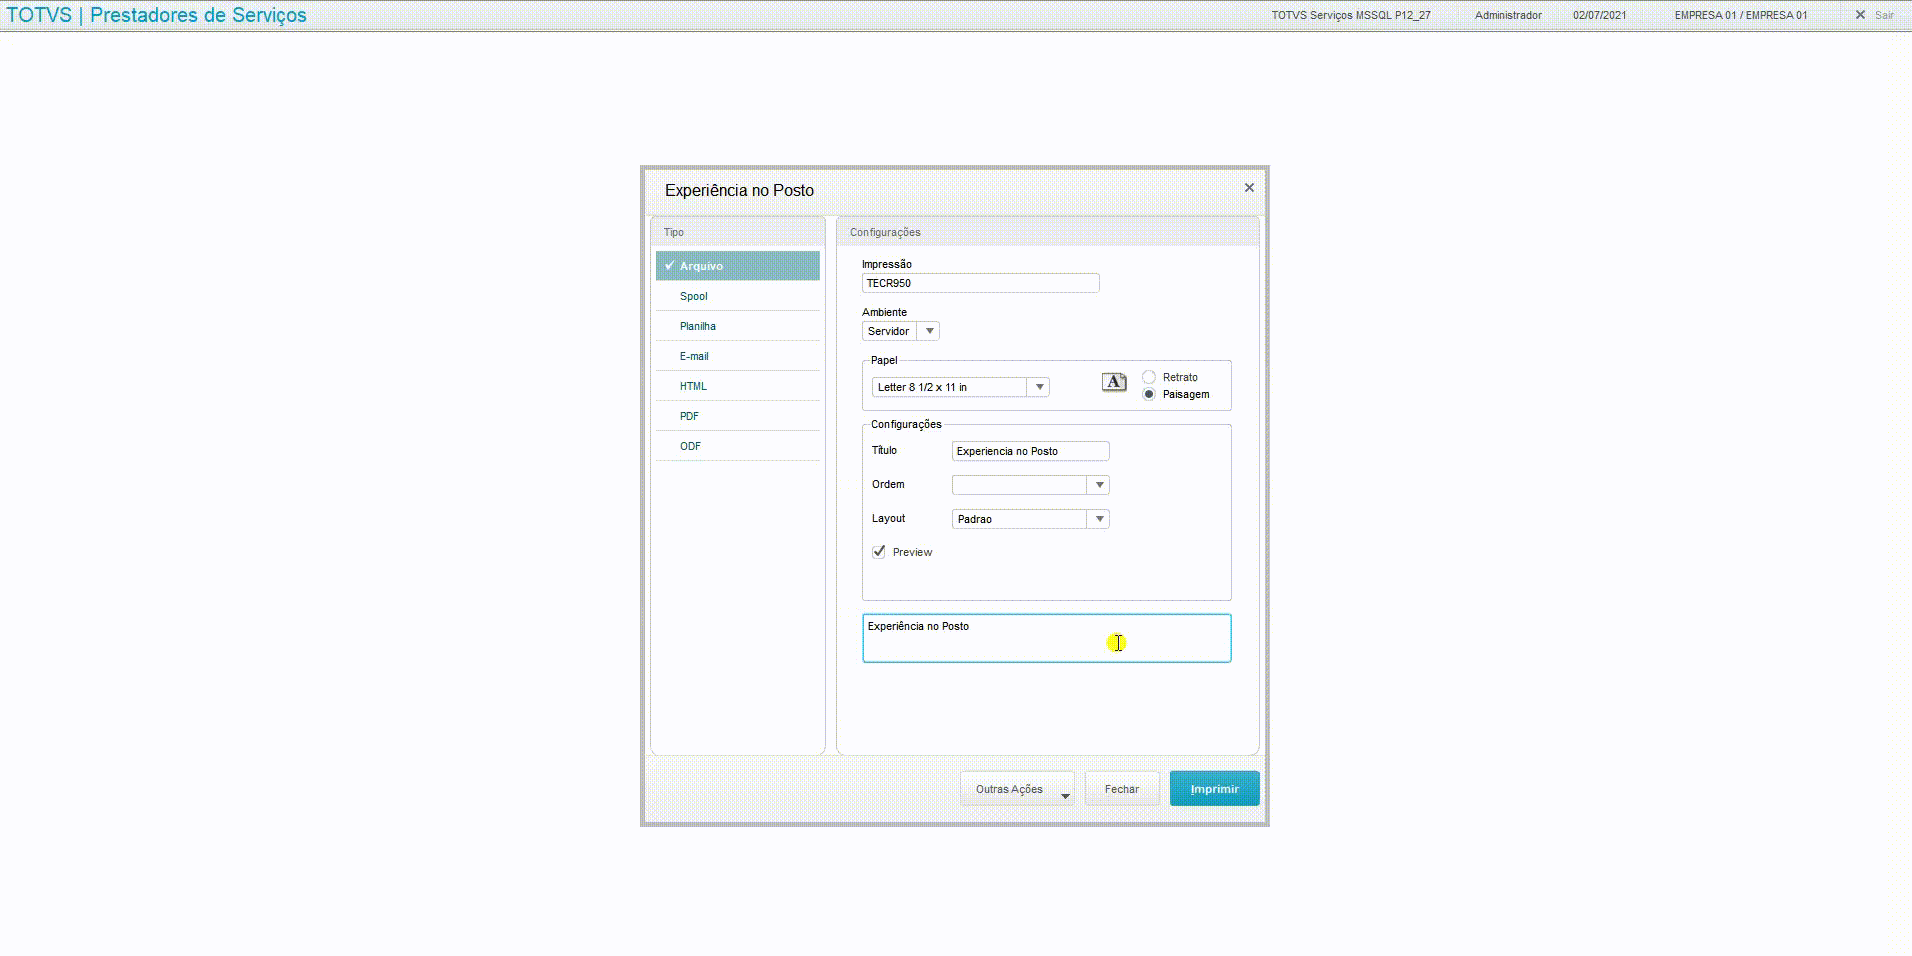
Task: Click the Sair link in header
Action: point(1884,15)
